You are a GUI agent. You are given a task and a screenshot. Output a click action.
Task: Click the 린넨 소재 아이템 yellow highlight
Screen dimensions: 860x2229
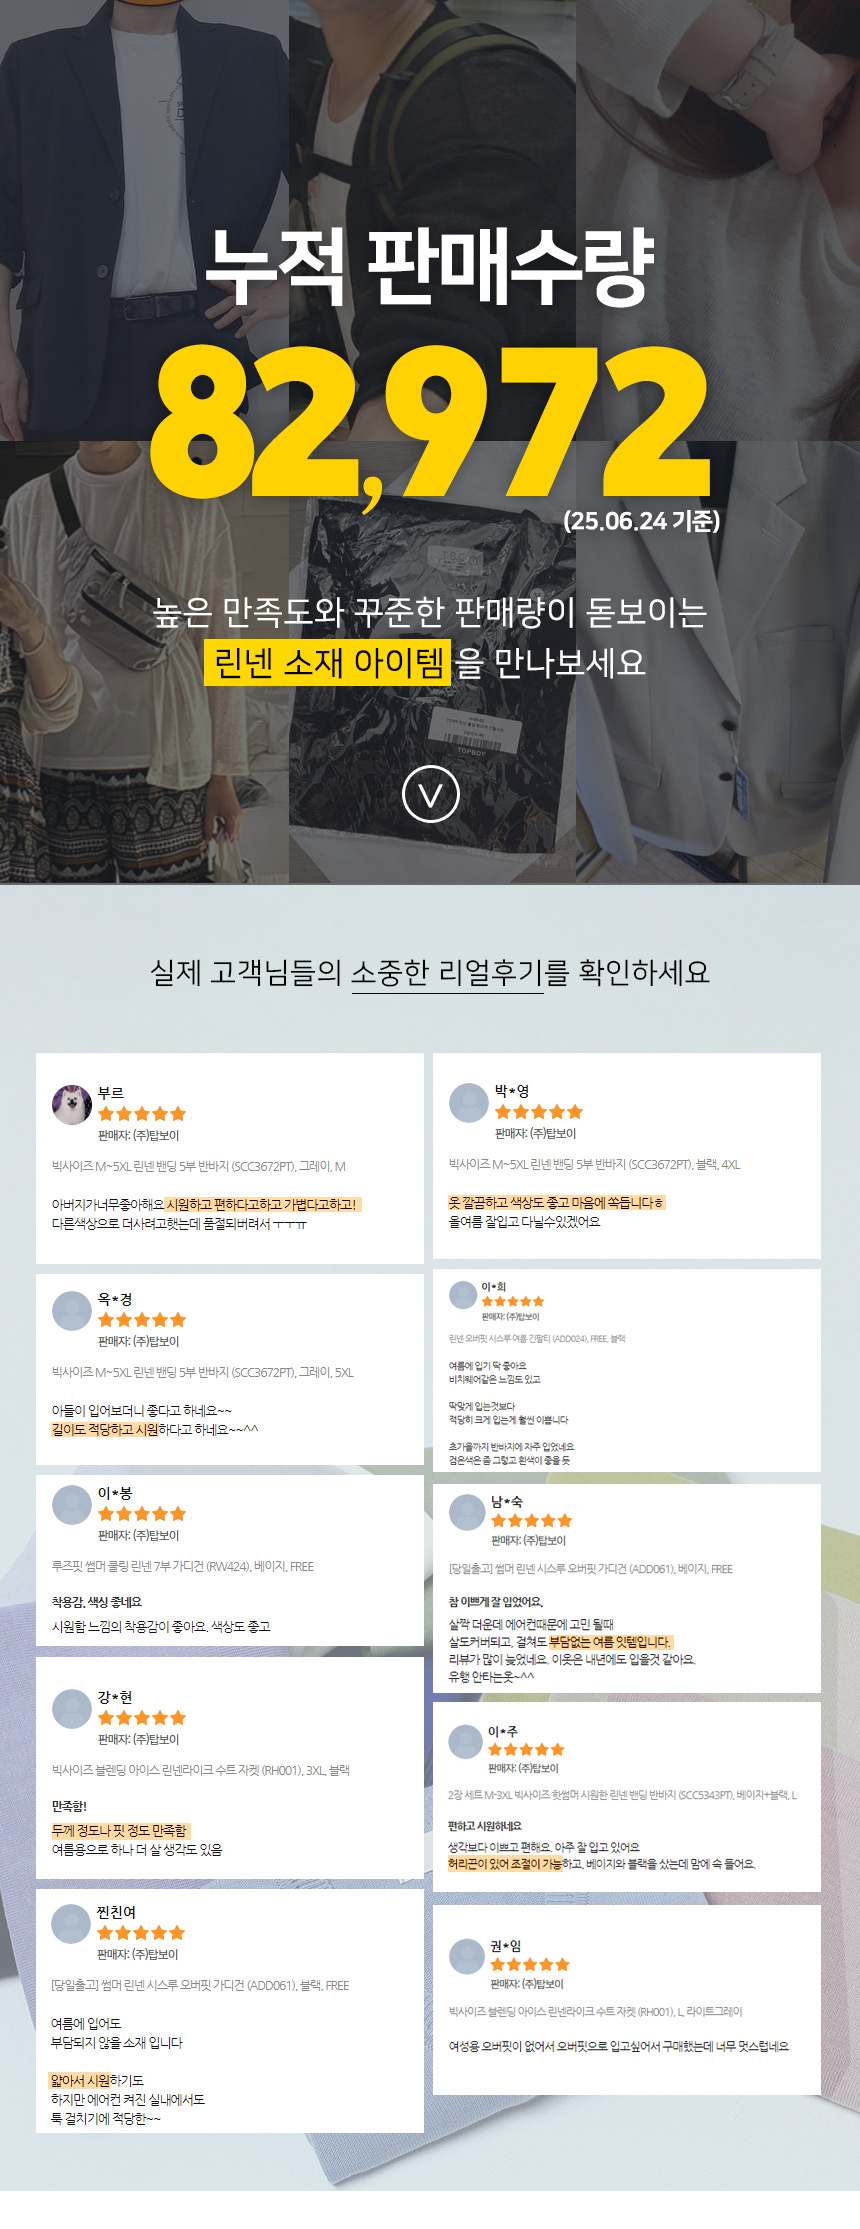pos(328,662)
